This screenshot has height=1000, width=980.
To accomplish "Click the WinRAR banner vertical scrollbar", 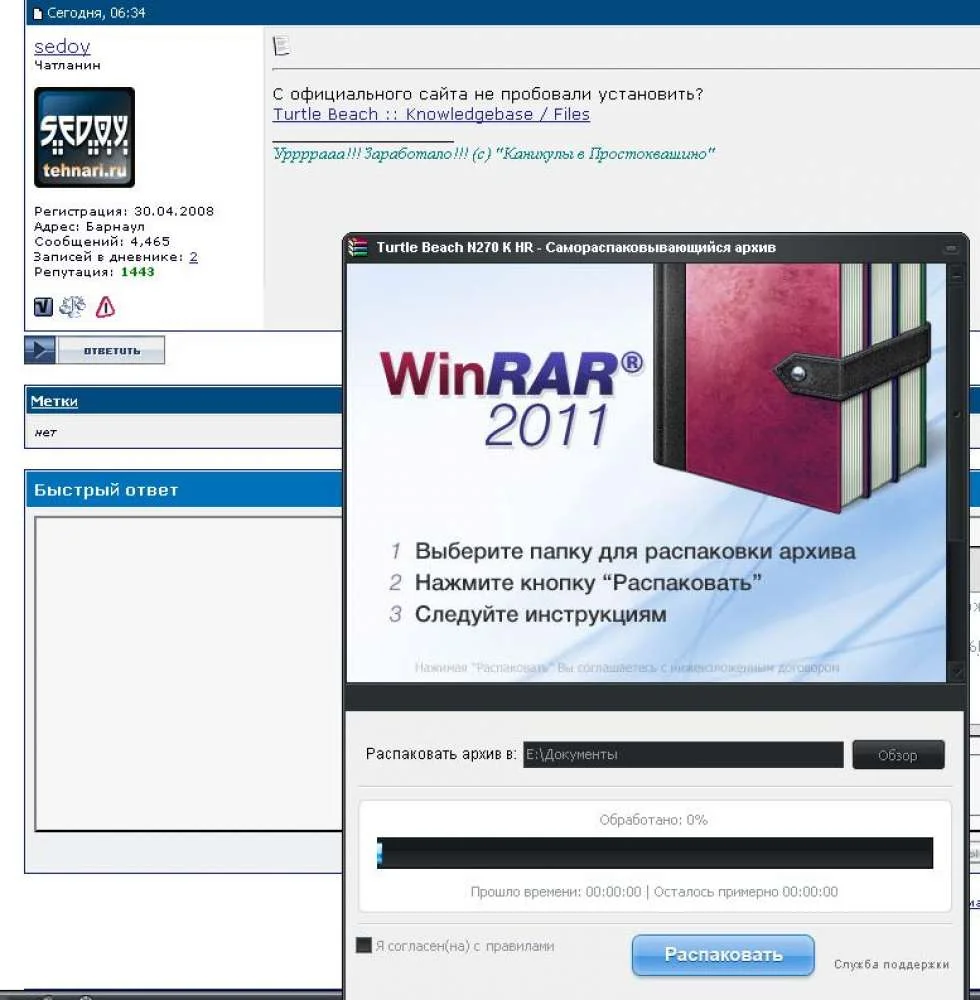I will click(x=956, y=472).
